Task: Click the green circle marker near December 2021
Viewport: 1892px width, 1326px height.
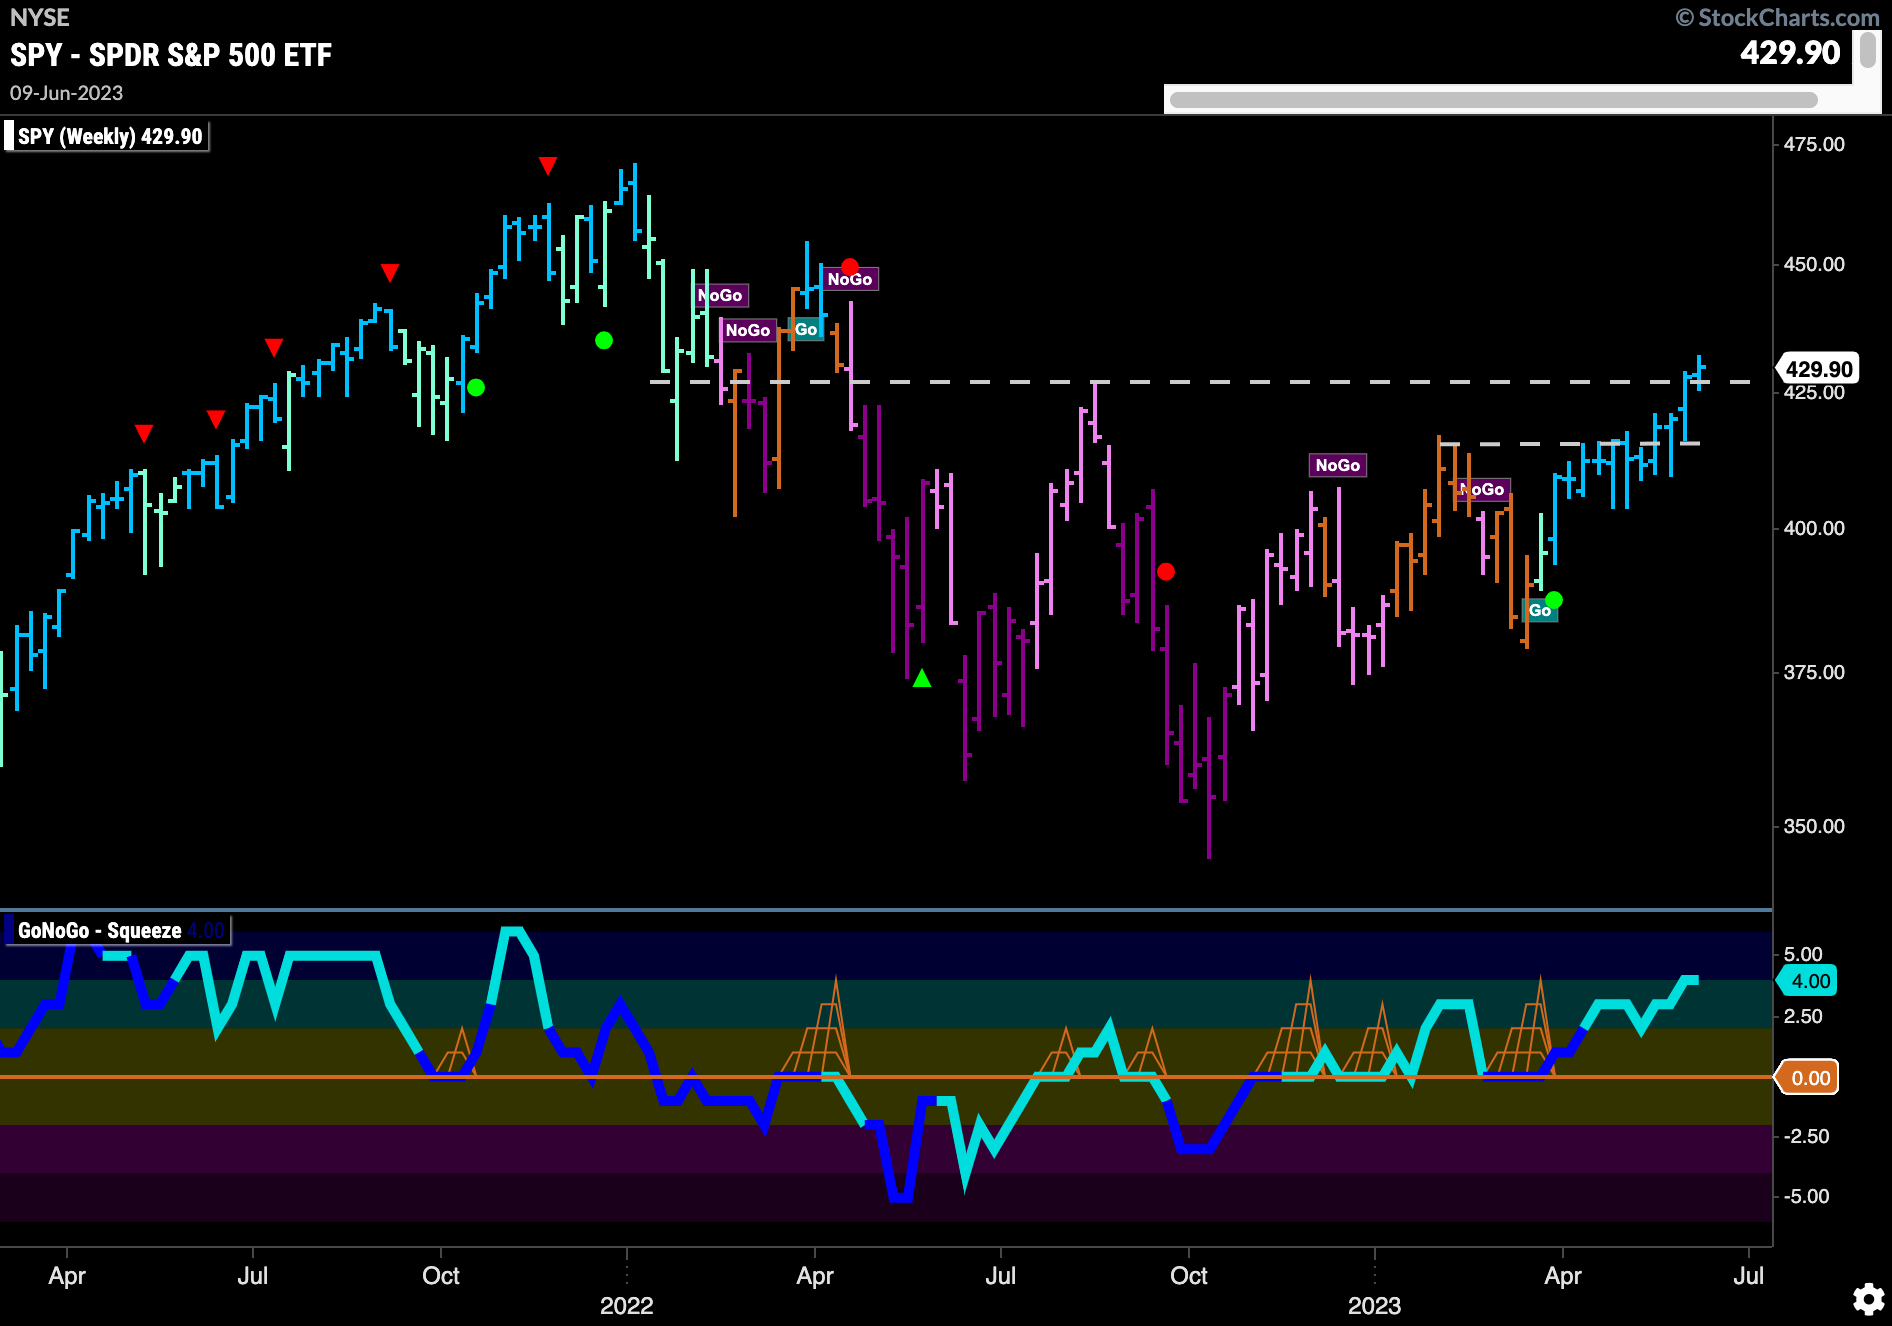Action: click(604, 340)
